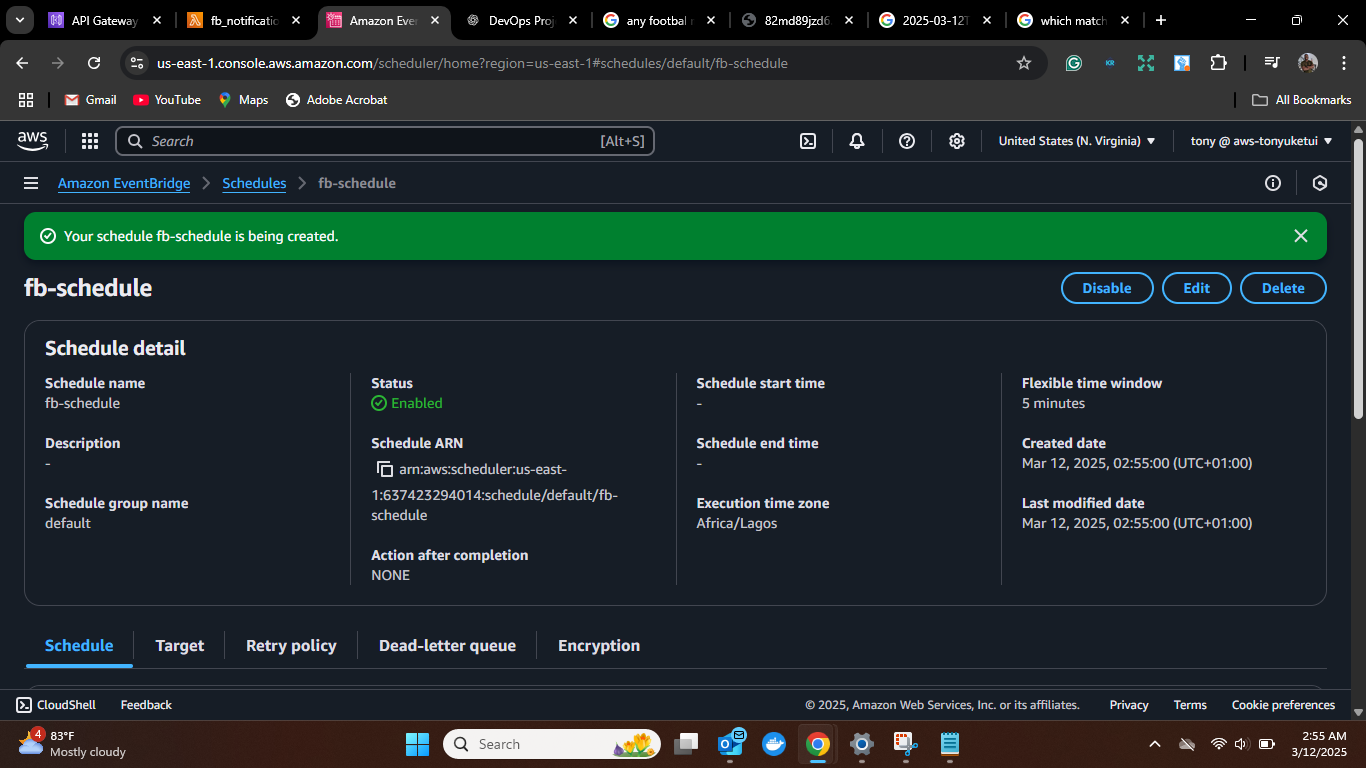Switch to the Schedule tab
Screen dimensions: 1366x768
tap(79, 646)
